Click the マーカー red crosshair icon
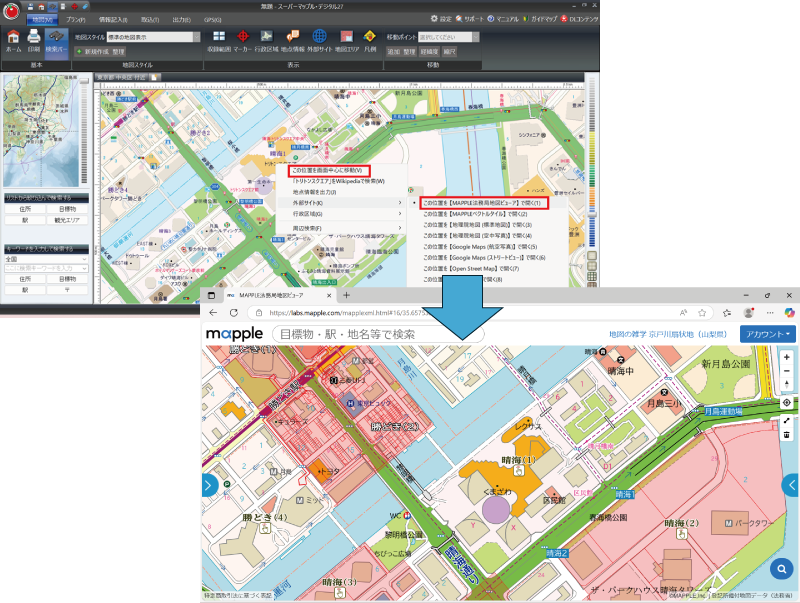 click(243, 40)
